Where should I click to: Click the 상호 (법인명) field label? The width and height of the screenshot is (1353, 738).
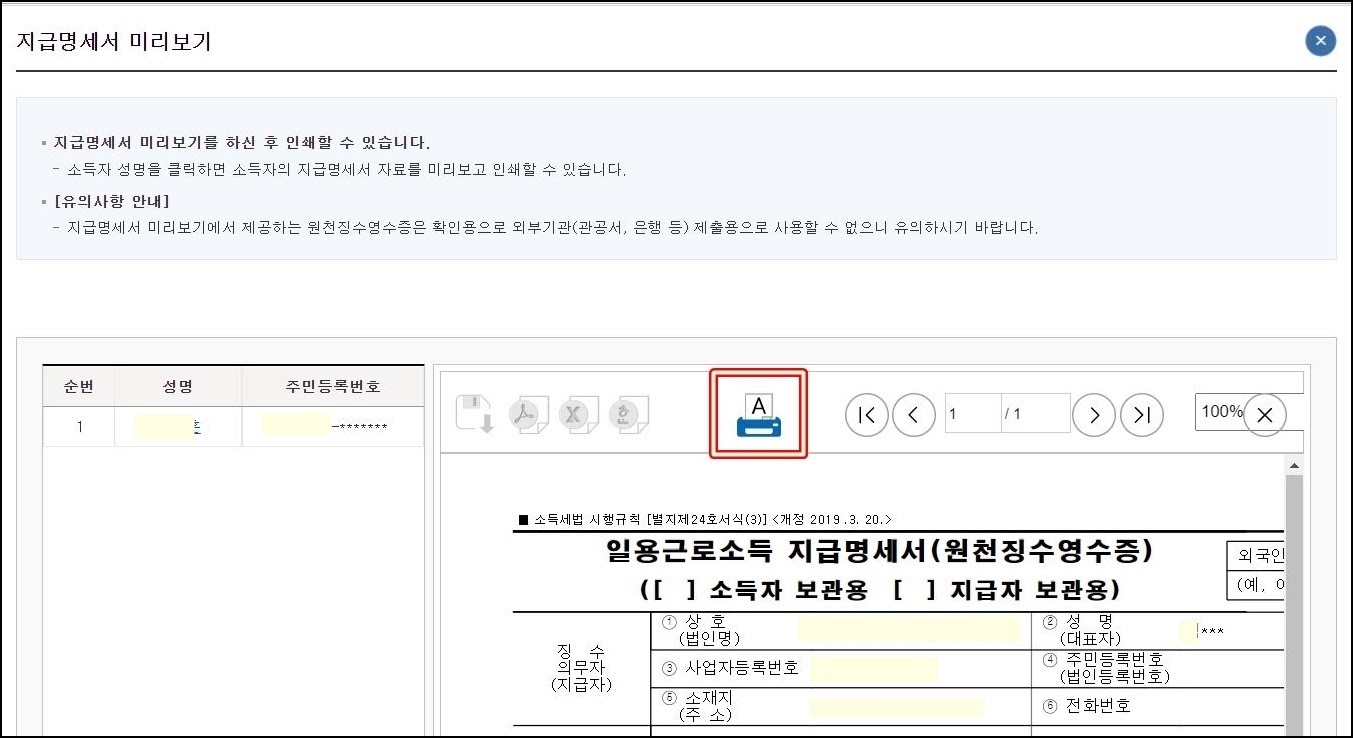pyautogui.click(x=702, y=630)
